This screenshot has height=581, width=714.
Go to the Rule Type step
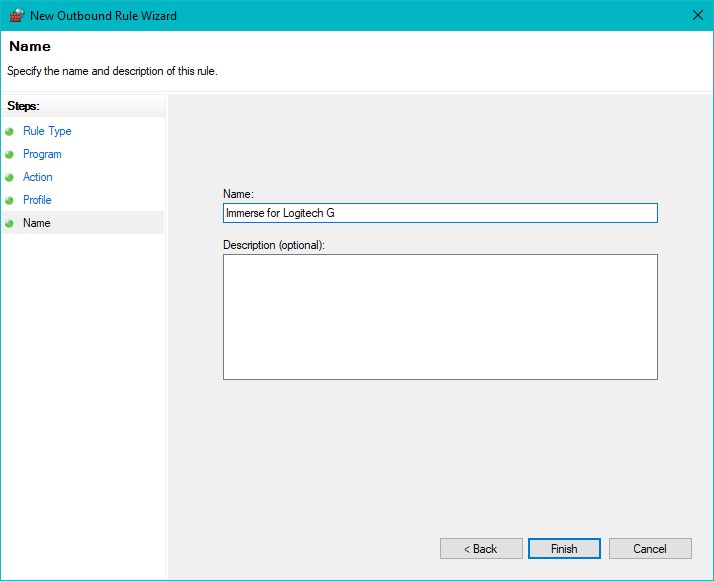tap(47, 131)
